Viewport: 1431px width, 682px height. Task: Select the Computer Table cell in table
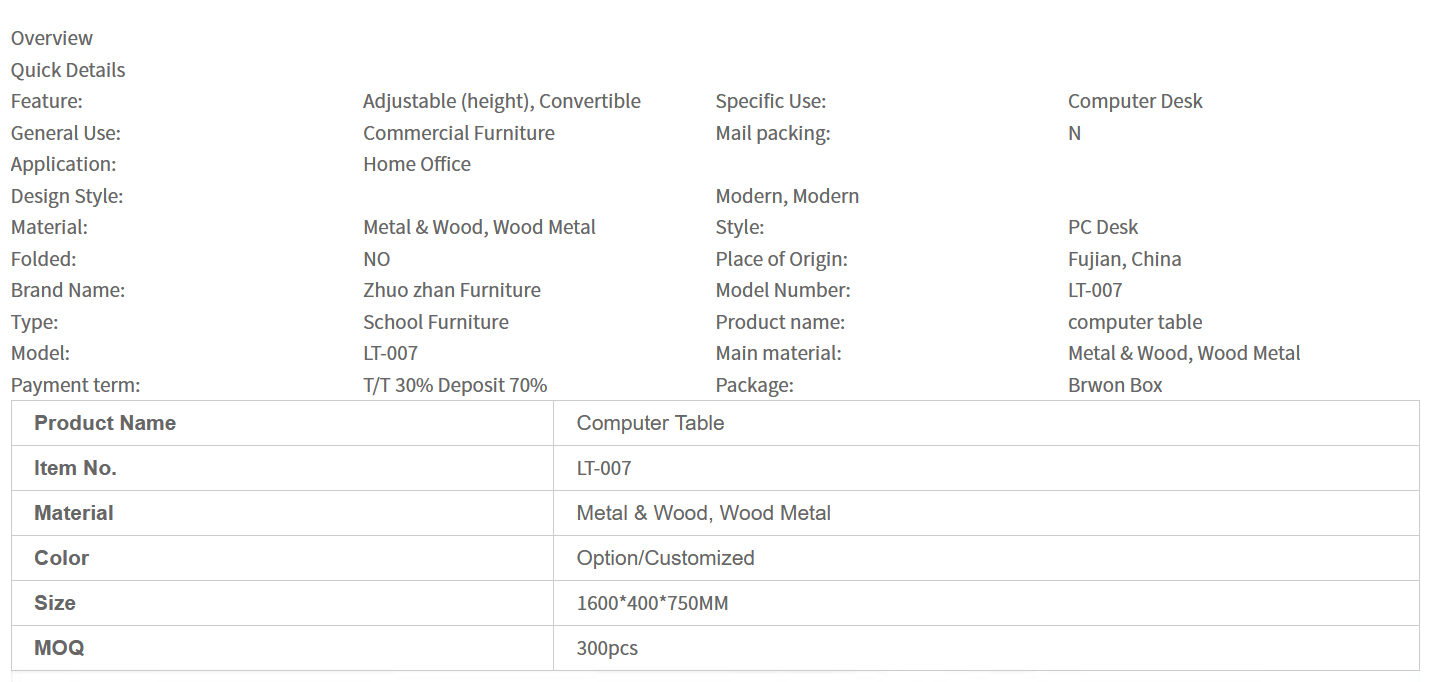650,423
